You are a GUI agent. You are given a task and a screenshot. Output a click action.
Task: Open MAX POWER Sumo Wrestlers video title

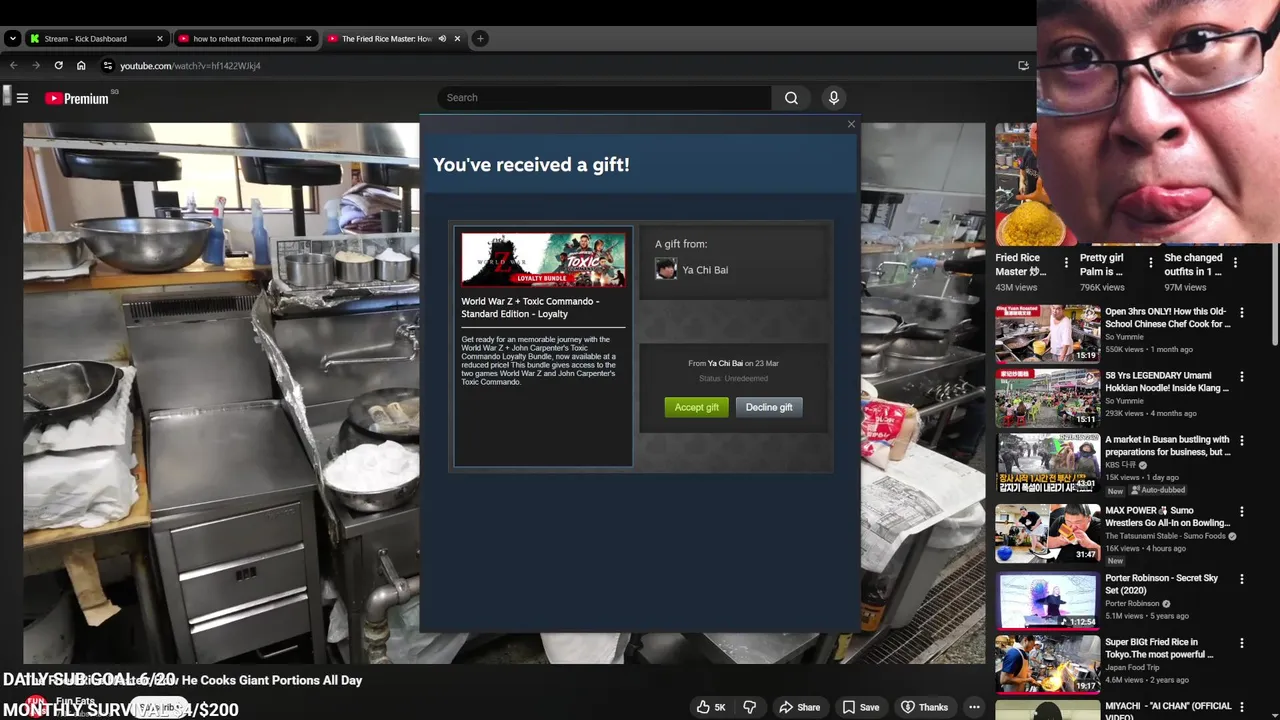click(1167, 516)
